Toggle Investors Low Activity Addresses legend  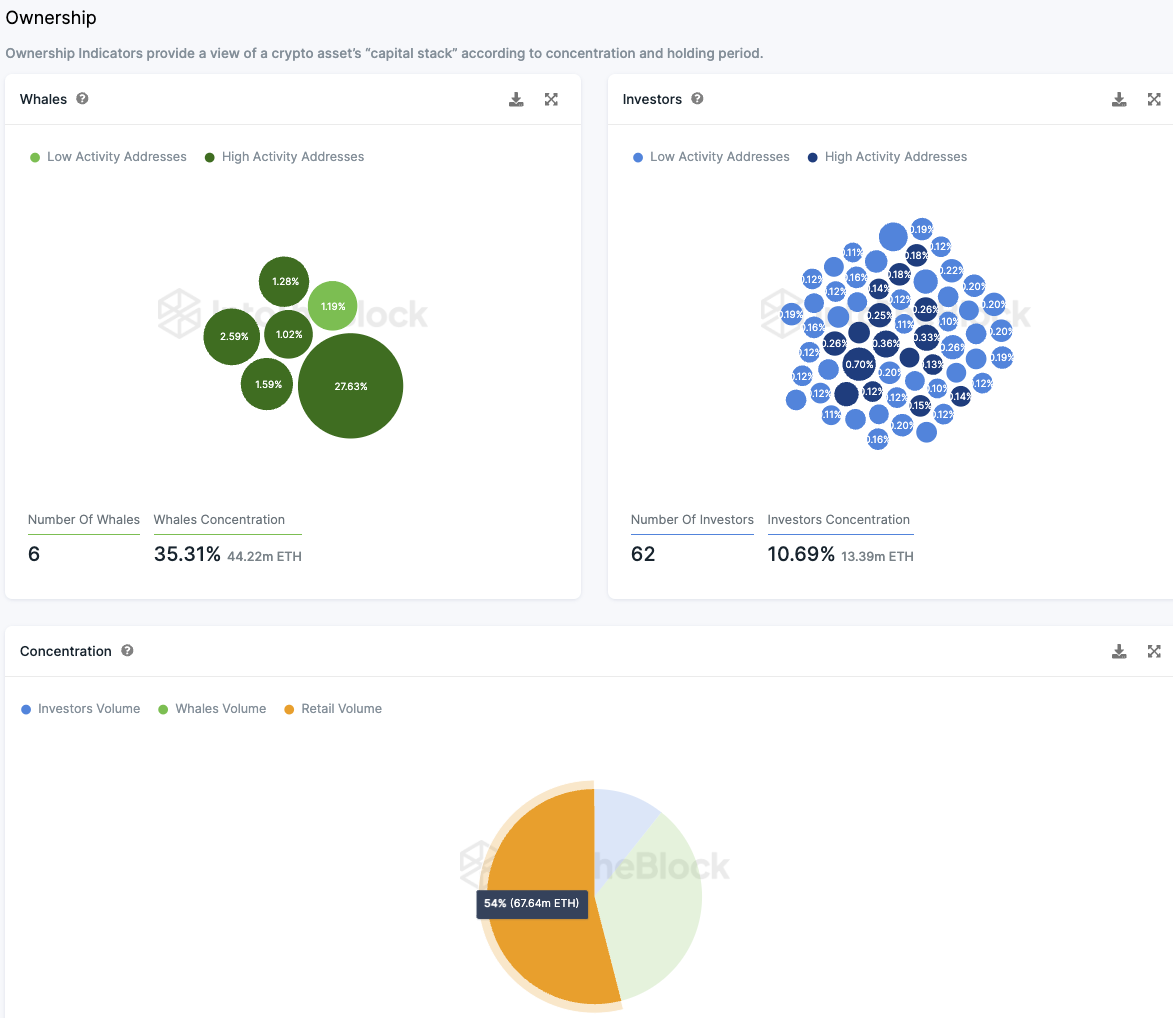711,157
